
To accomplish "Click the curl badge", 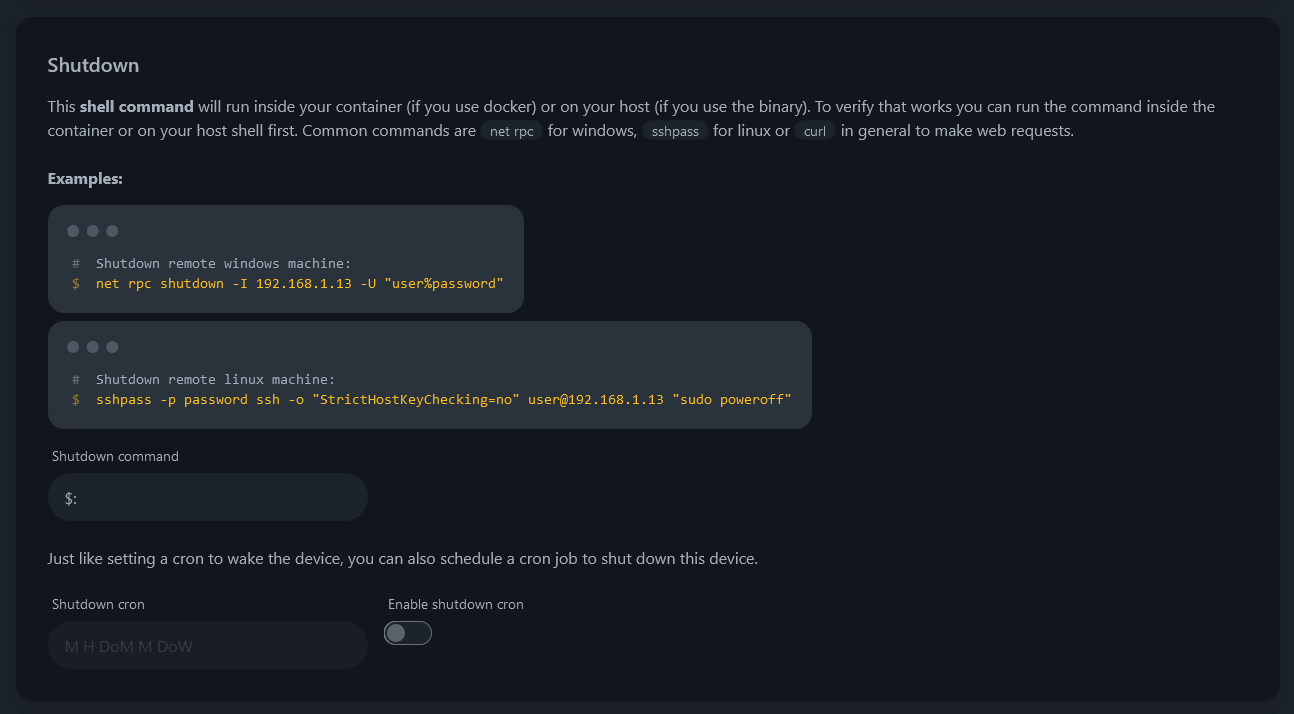I will click(x=814, y=130).
